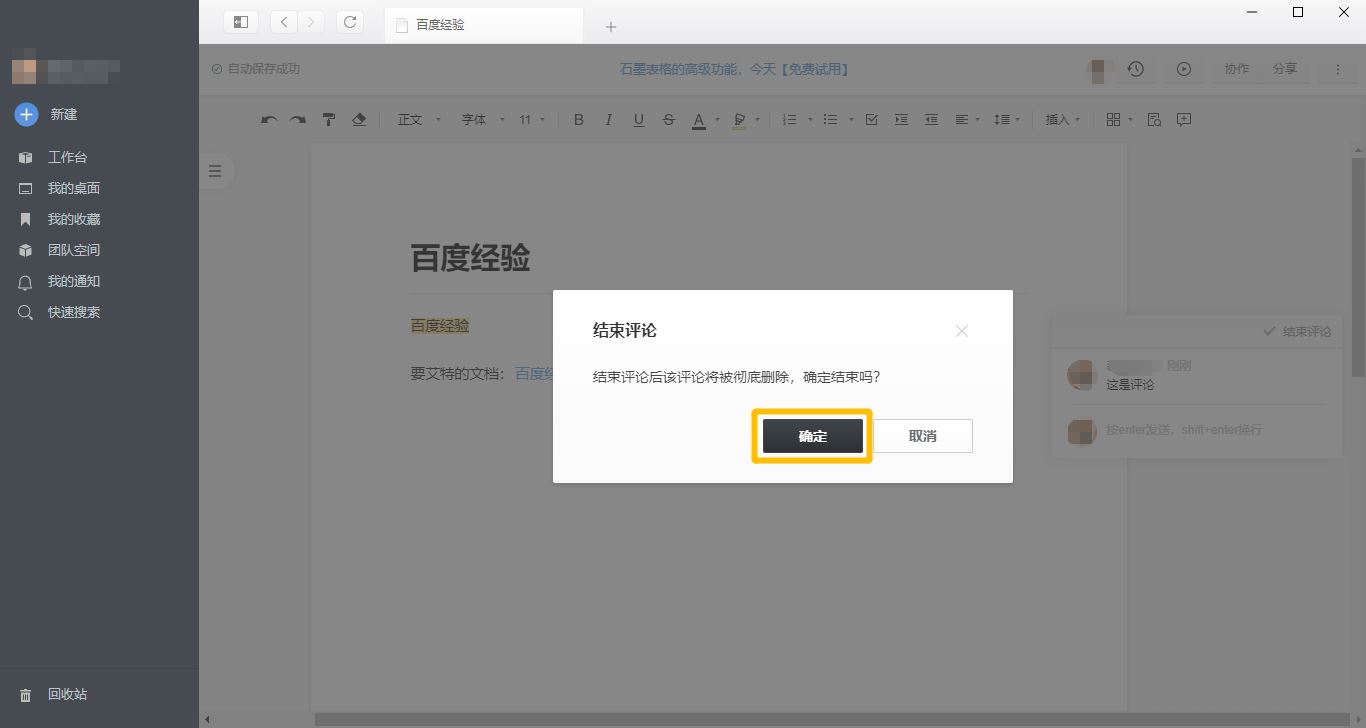Screen dimensions: 1366x728
Task: Cancel the dialog with 取消 button
Action: [923, 436]
